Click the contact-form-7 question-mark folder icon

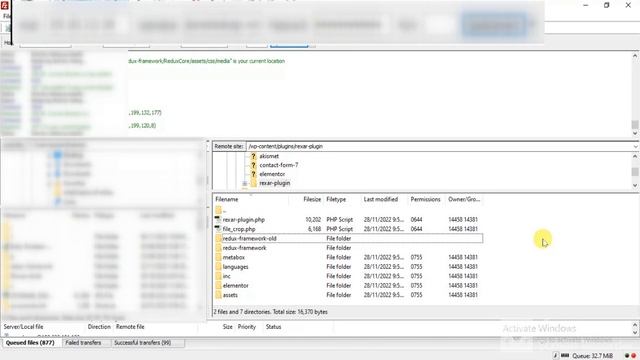[253, 165]
